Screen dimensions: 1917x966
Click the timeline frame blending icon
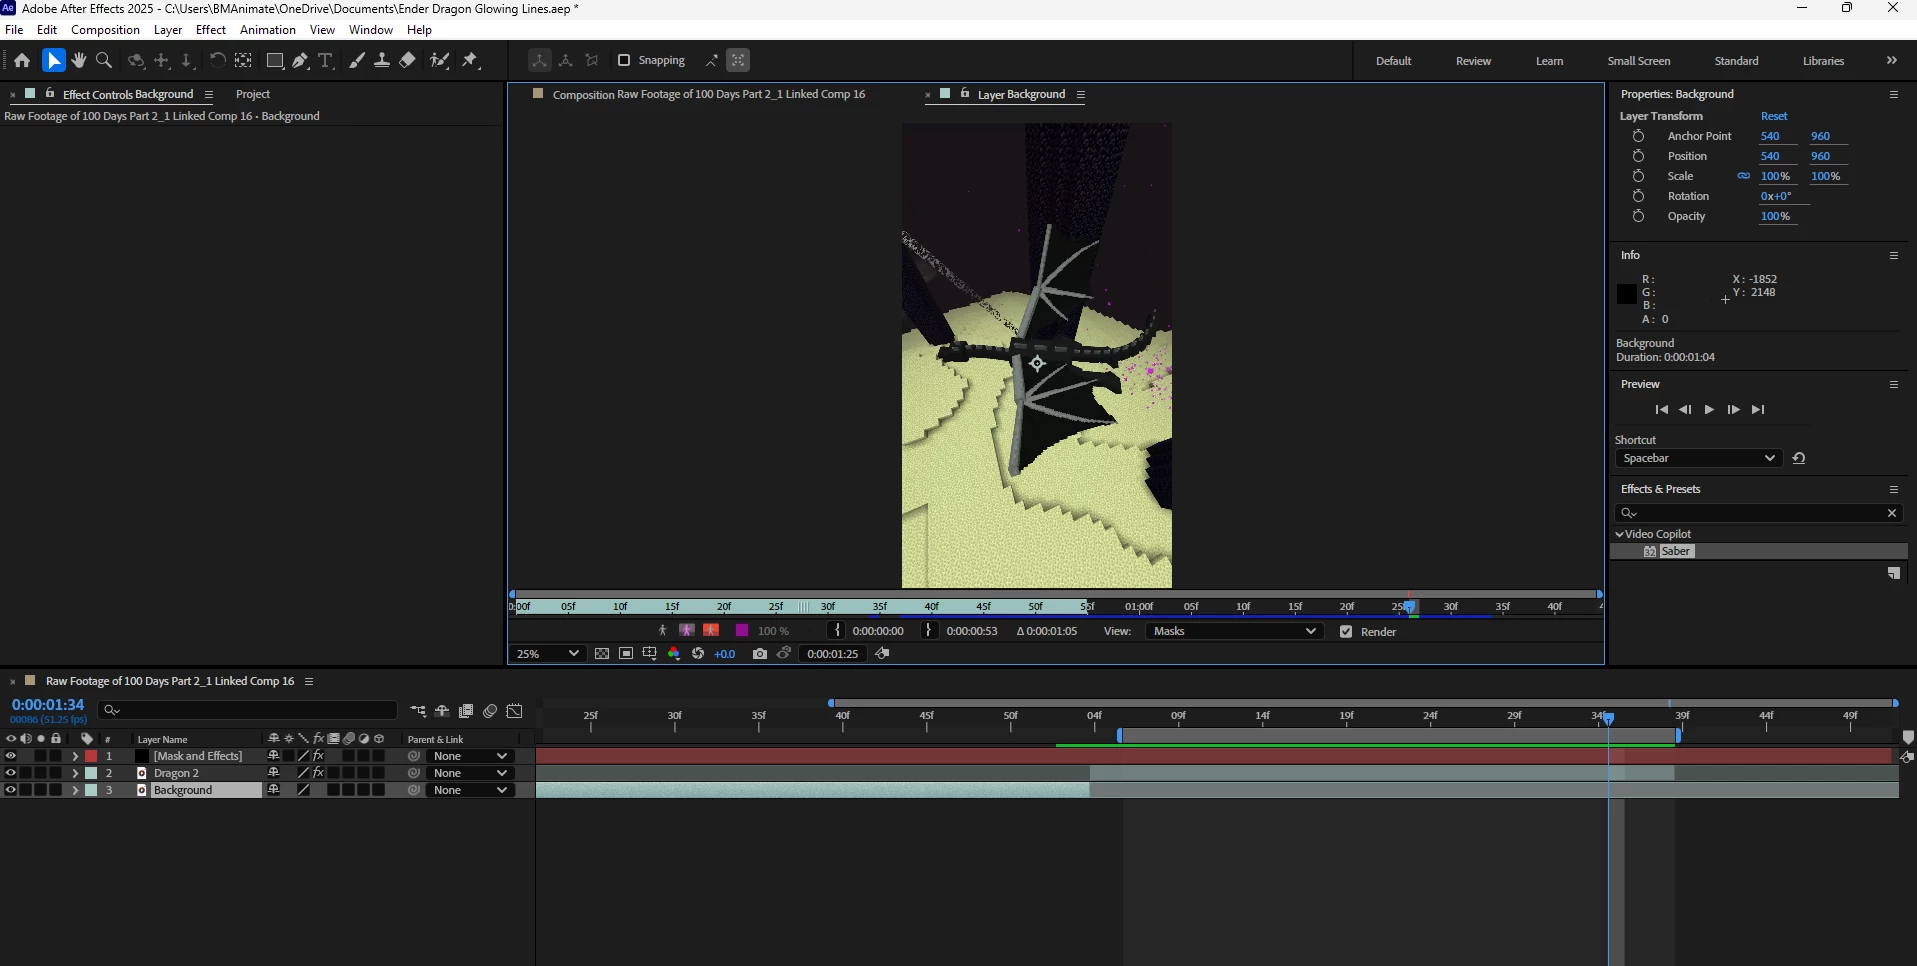(466, 711)
